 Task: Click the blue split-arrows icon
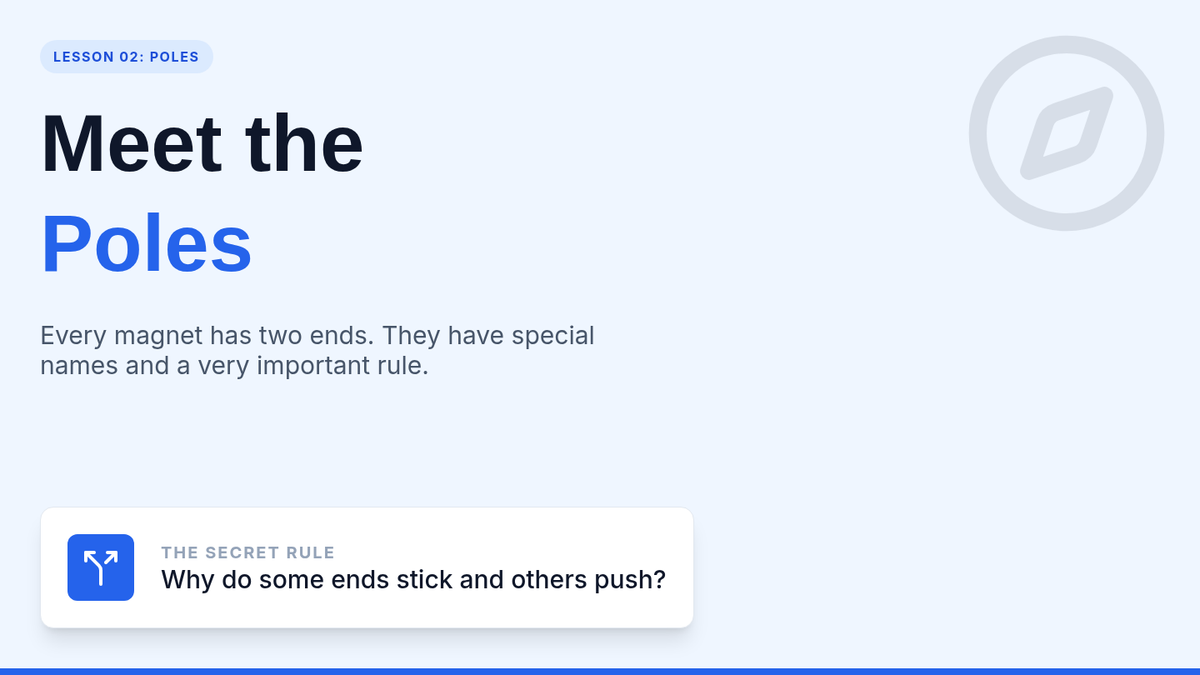click(101, 567)
